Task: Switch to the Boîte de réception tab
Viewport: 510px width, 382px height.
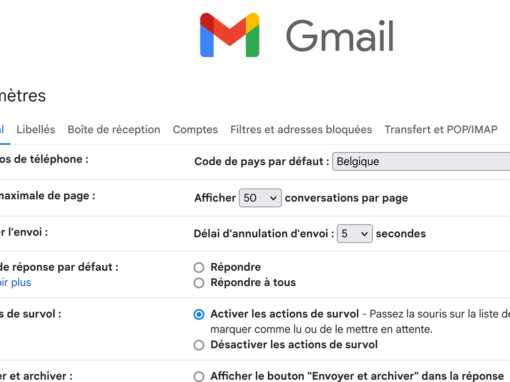Action: [x=114, y=129]
